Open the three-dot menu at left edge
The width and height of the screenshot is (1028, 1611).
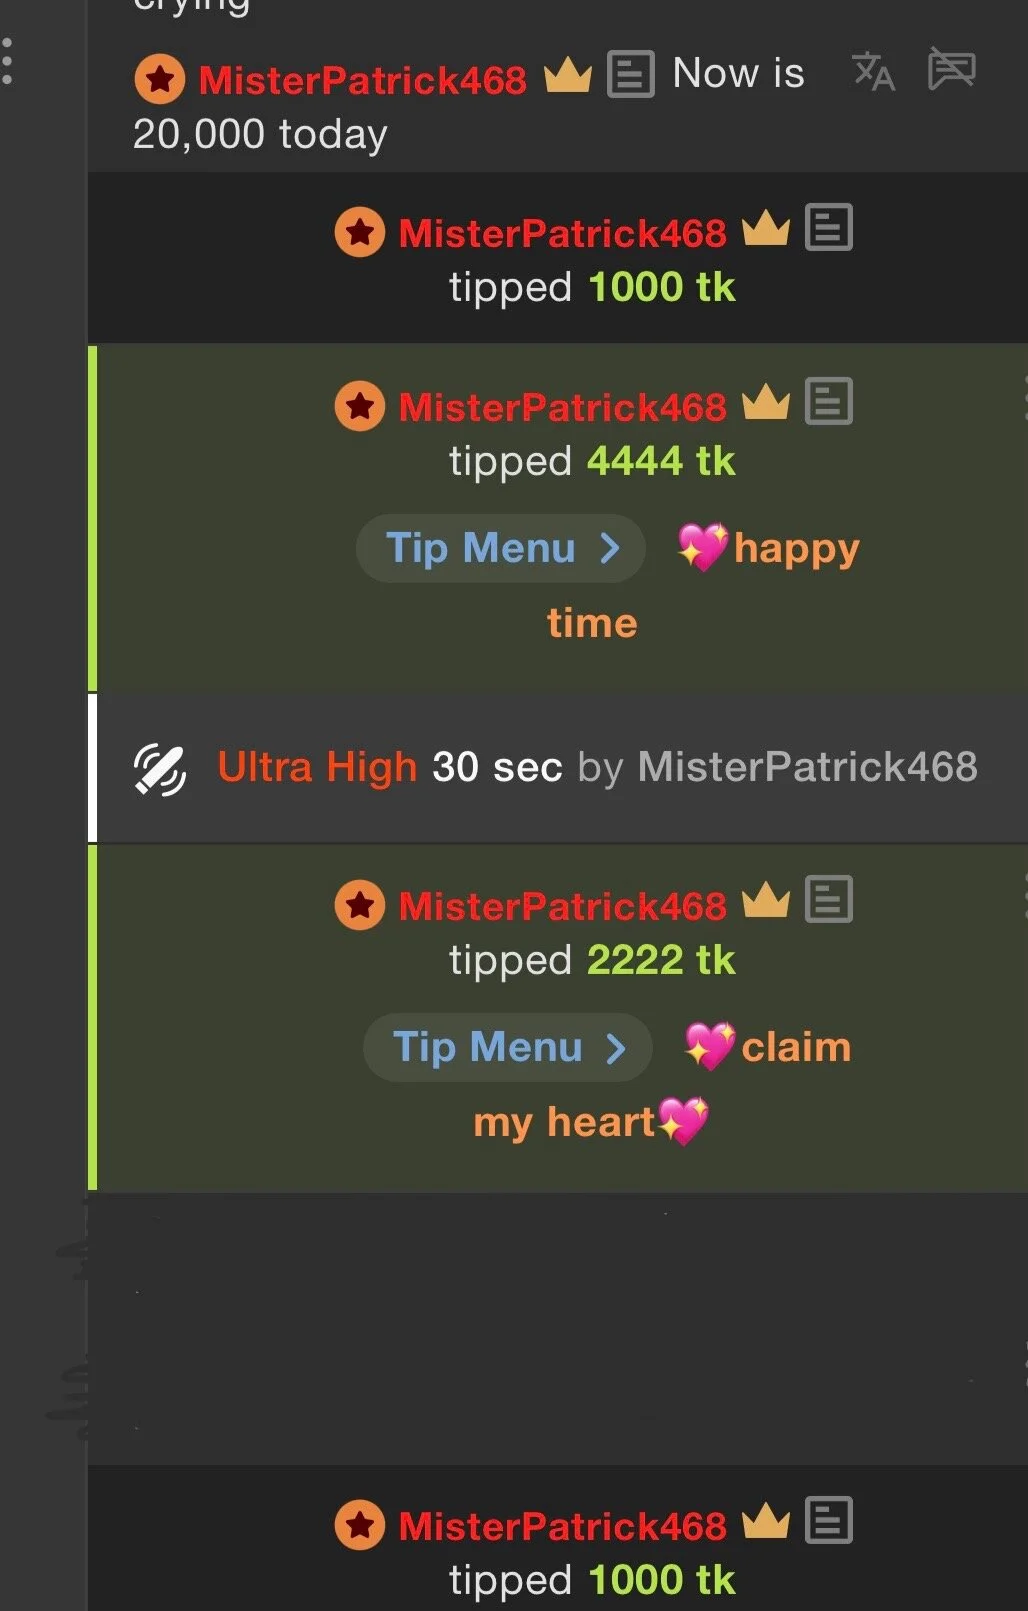8,62
